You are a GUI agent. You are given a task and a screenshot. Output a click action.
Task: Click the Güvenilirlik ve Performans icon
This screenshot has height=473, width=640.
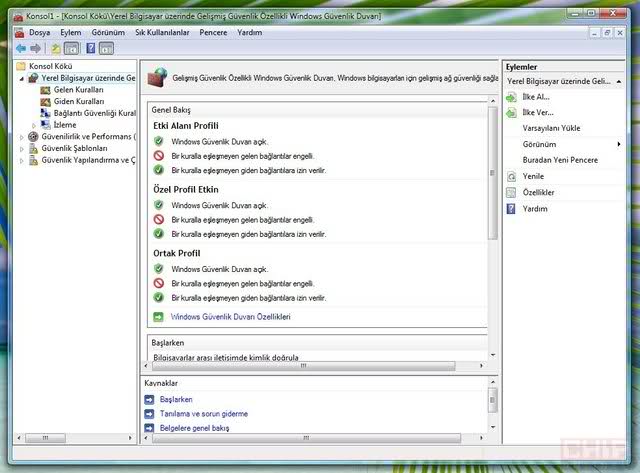point(33,137)
